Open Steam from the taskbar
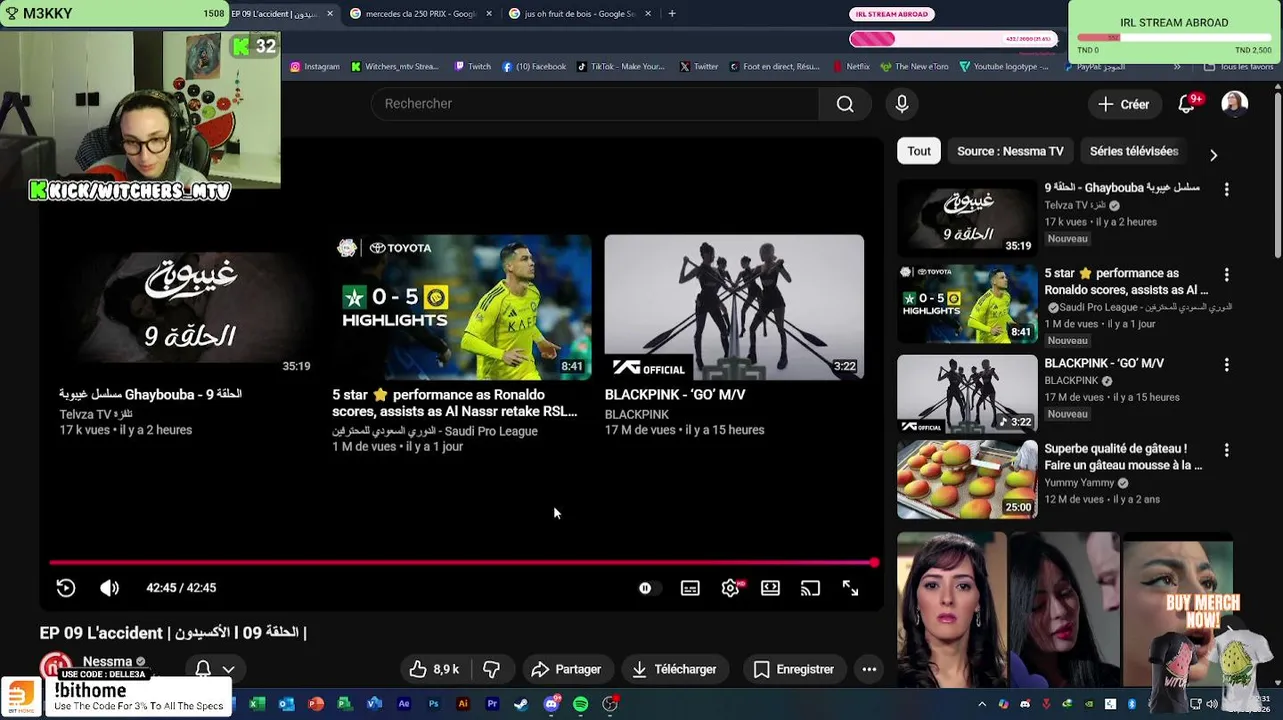Image resolution: width=1283 pixels, height=720 pixels. click(x=521, y=704)
